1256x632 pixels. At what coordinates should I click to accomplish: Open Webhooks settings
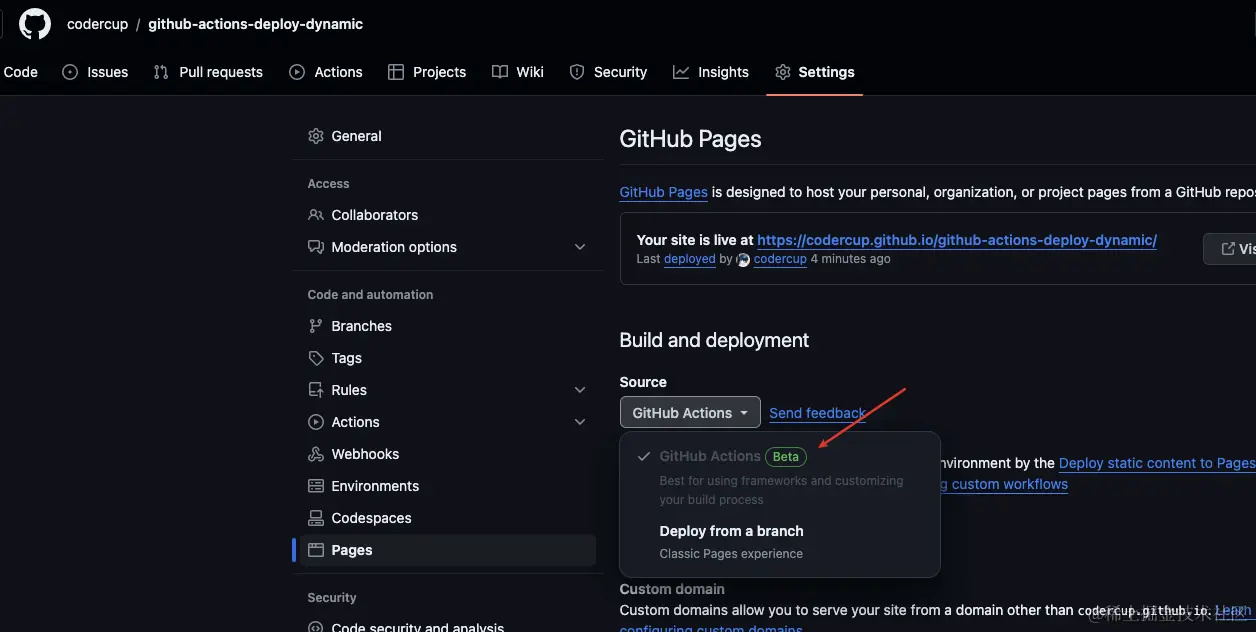[x=448, y=454]
